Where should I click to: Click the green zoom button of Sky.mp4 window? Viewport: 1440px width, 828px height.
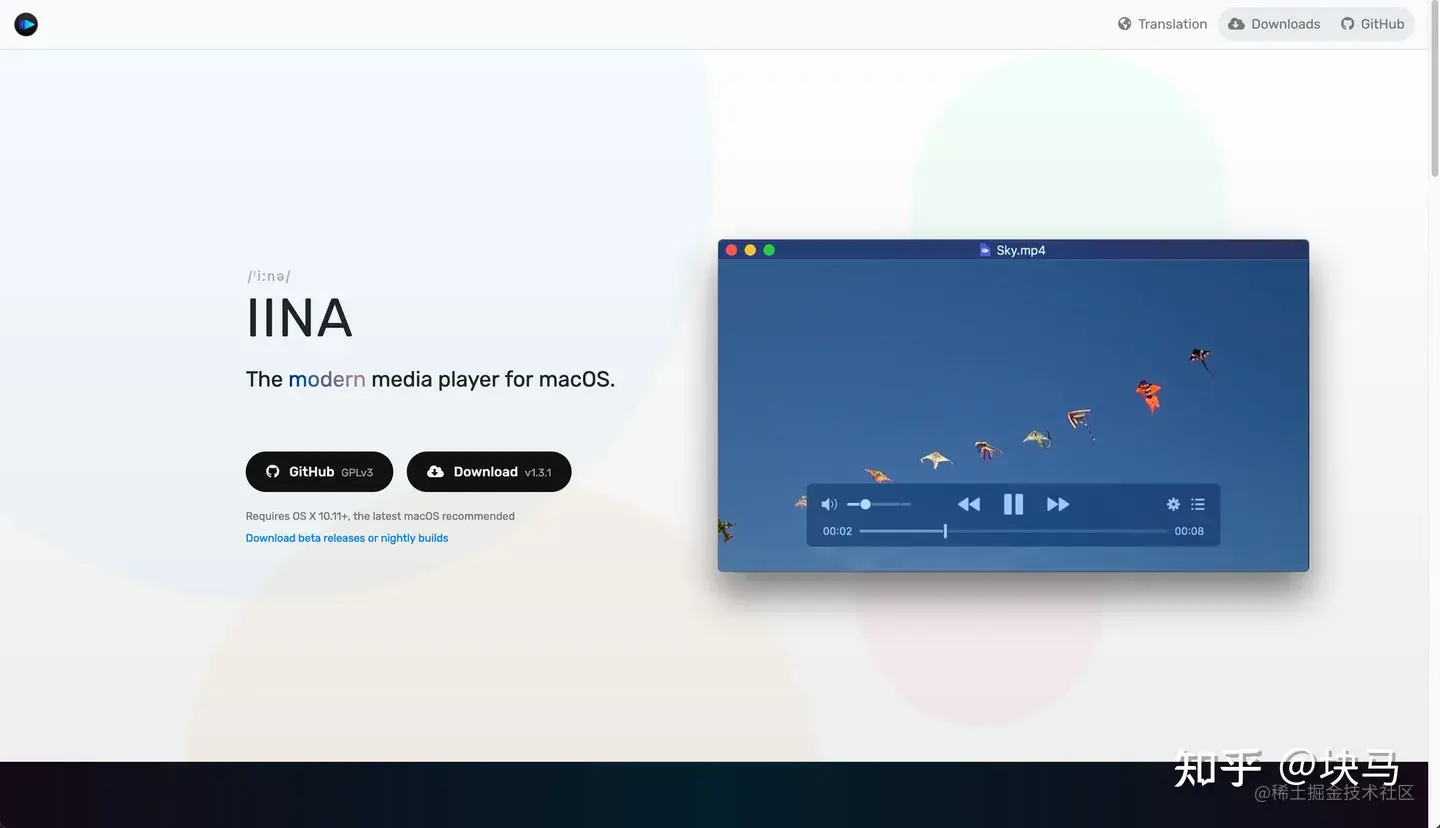coord(769,250)
